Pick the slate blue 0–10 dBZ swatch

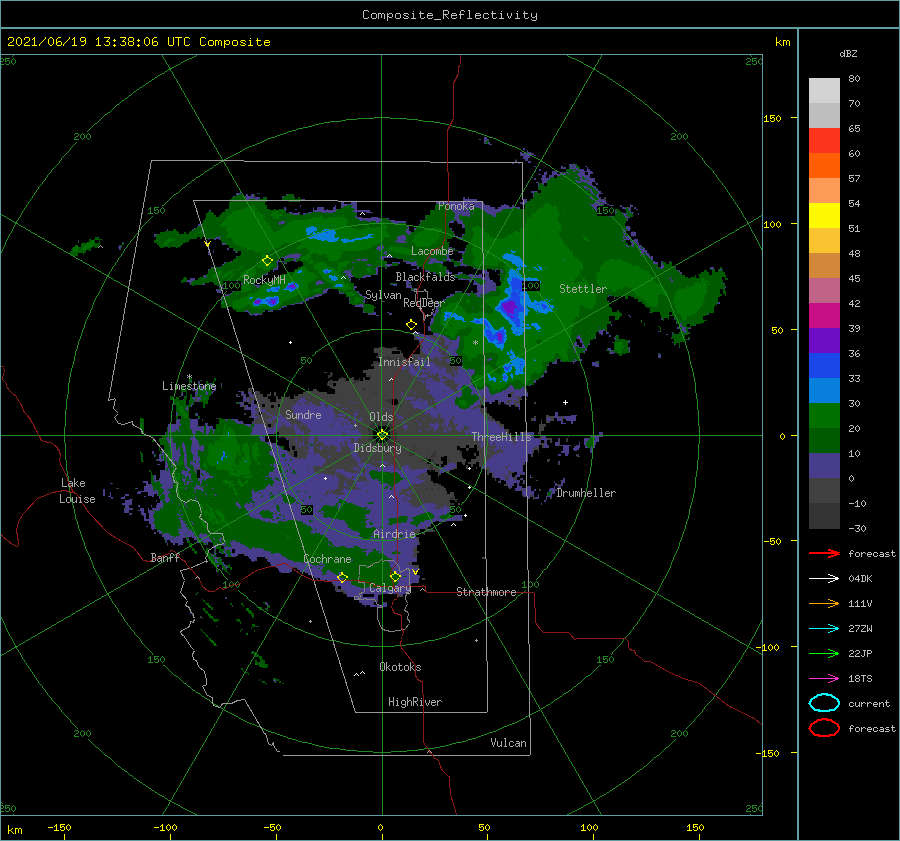(824, 466)
